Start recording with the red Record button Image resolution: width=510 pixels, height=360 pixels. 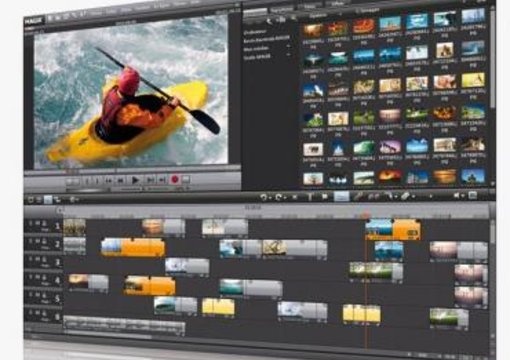point(175,180)
